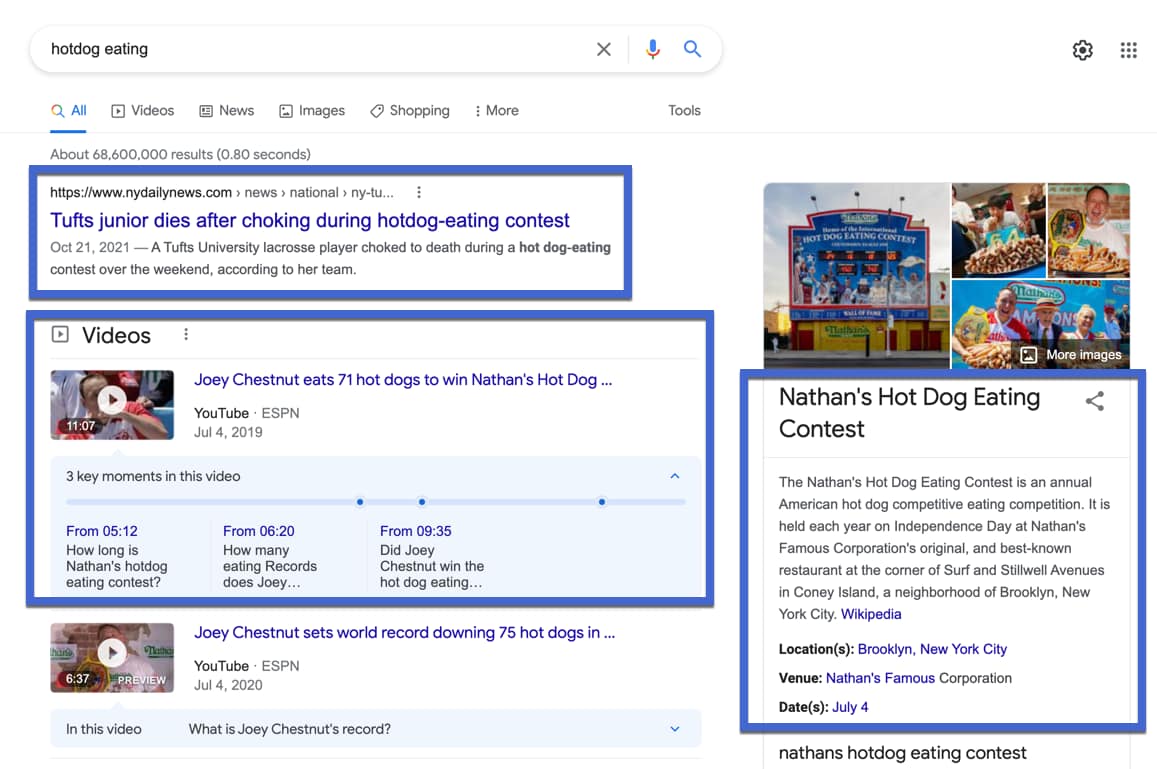Open options menu for the nydailynews result
Image resolution: width=1157 pixels, height=769 pixels.
419,191
